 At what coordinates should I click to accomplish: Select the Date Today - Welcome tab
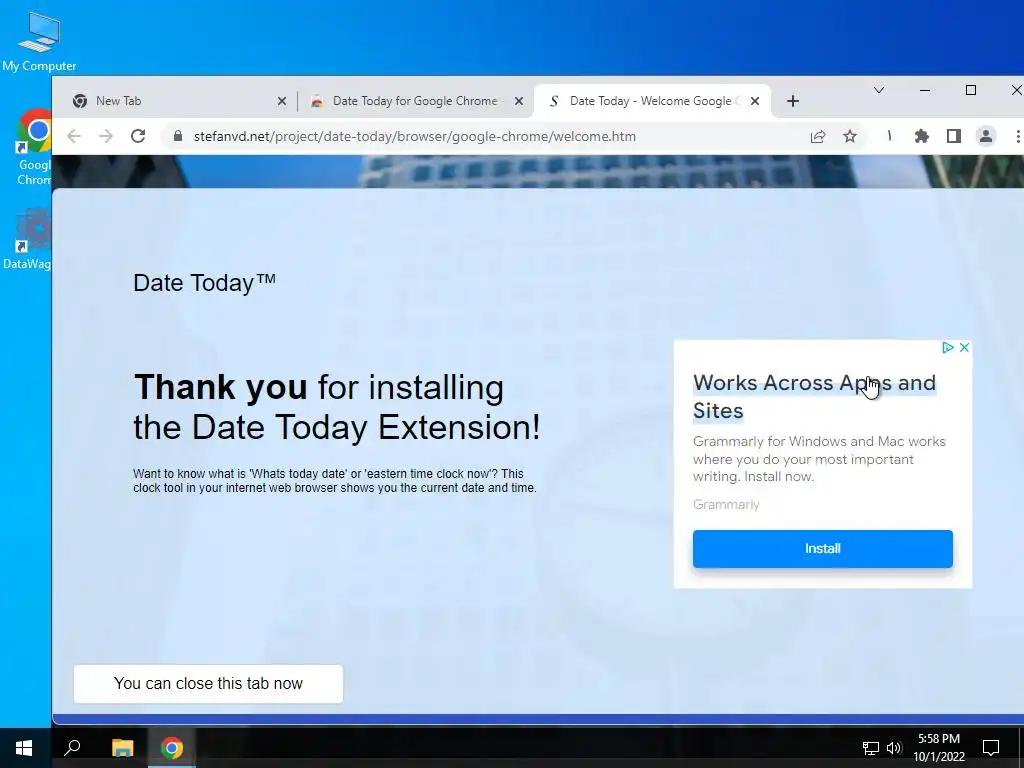pos(652,101)
